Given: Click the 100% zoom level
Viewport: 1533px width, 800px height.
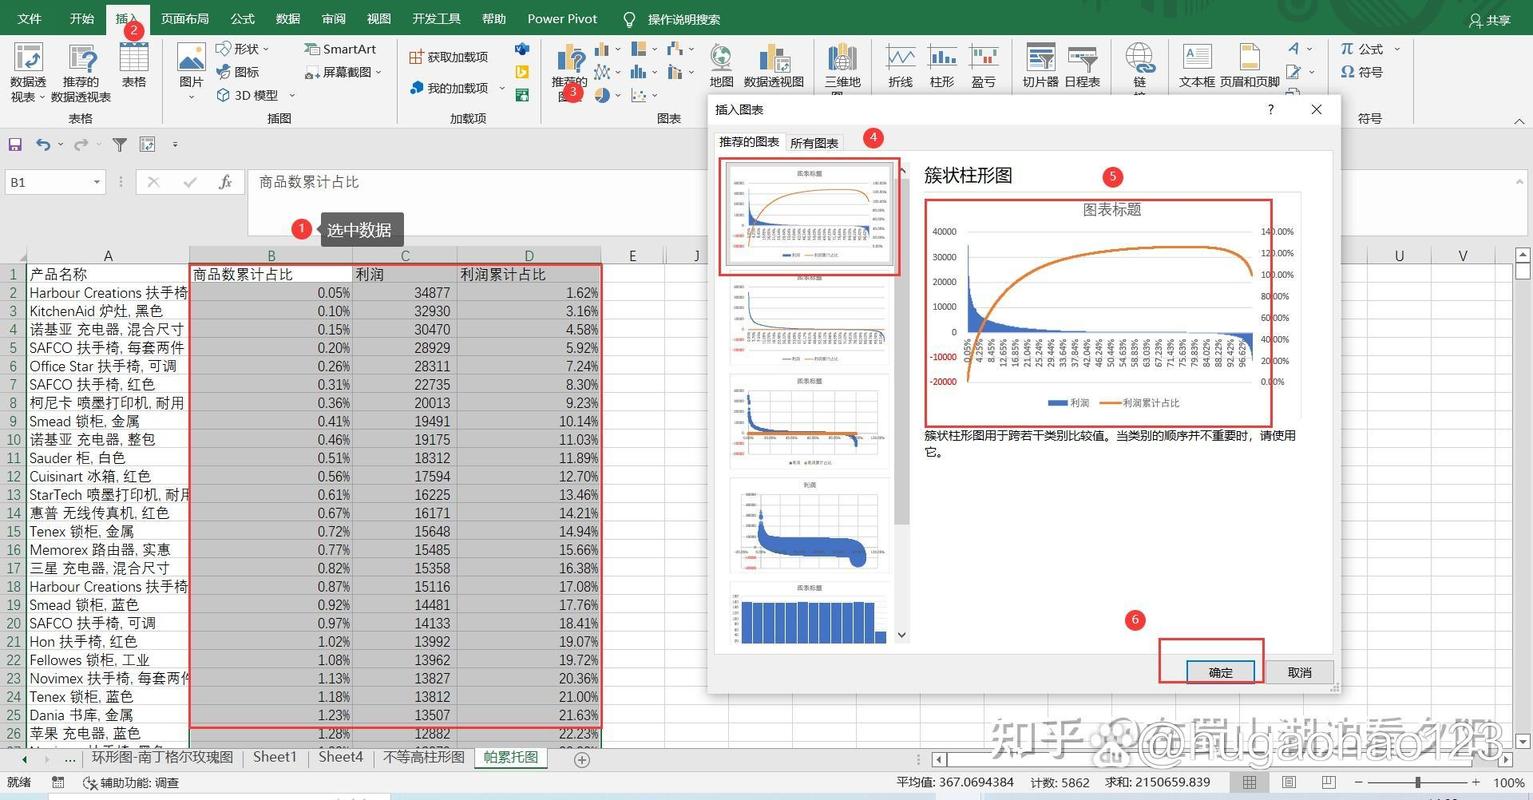Looking at the screenshot, I should tap(1508, 783).
